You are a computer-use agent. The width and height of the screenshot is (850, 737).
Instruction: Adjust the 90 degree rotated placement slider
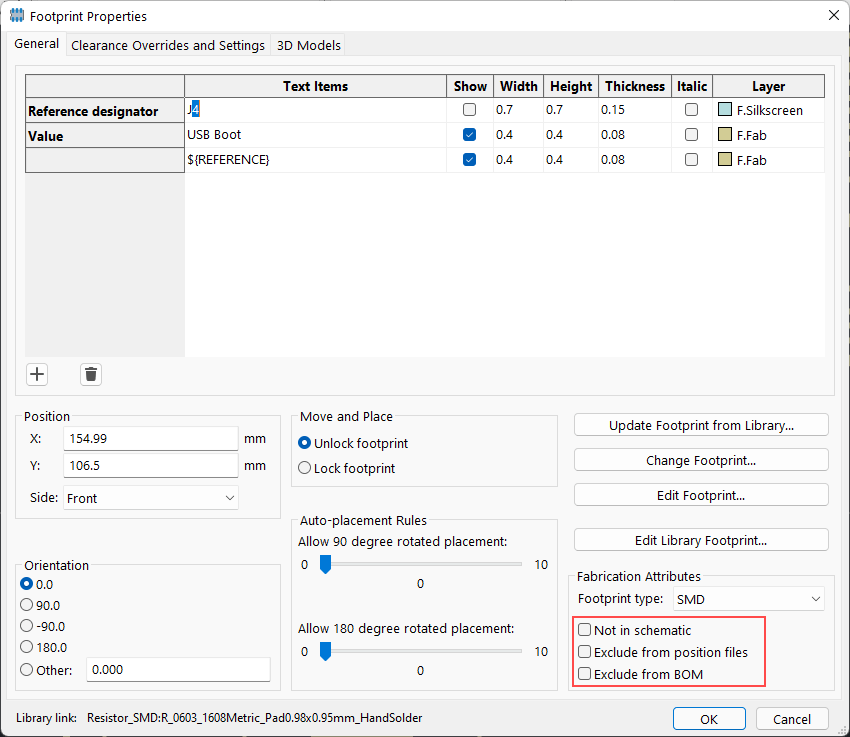pos(325,564)
